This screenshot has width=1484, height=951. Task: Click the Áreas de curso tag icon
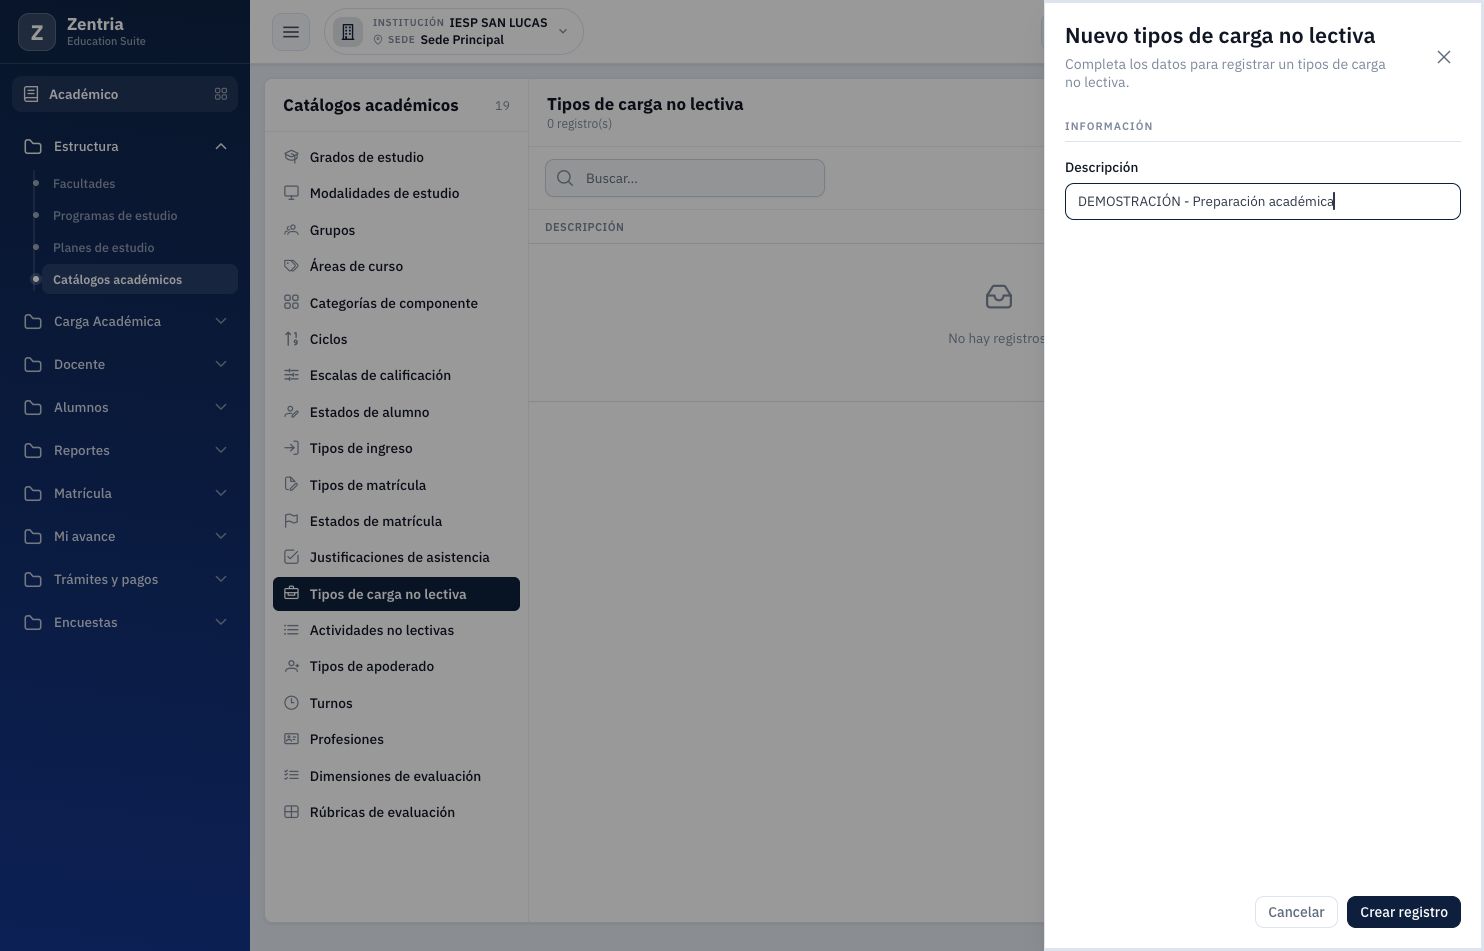click(292, 266)
